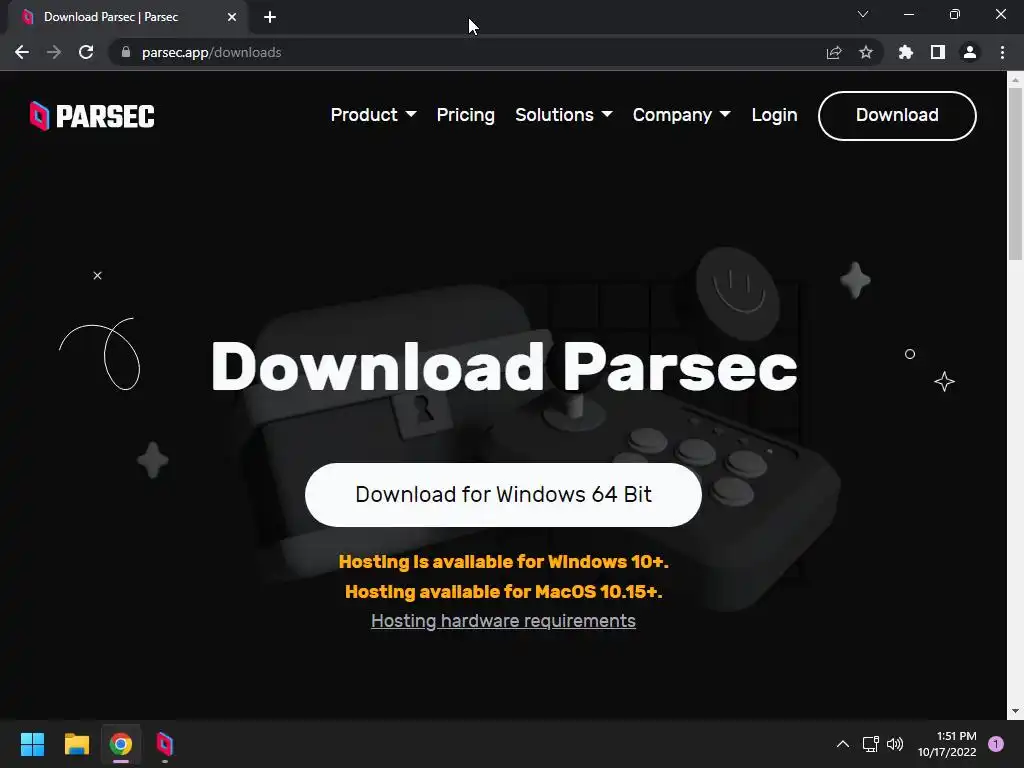The width and height of the screenshot is (1024, 768).
Task: Open Chrome profile avatar icon
Action: 970,52
